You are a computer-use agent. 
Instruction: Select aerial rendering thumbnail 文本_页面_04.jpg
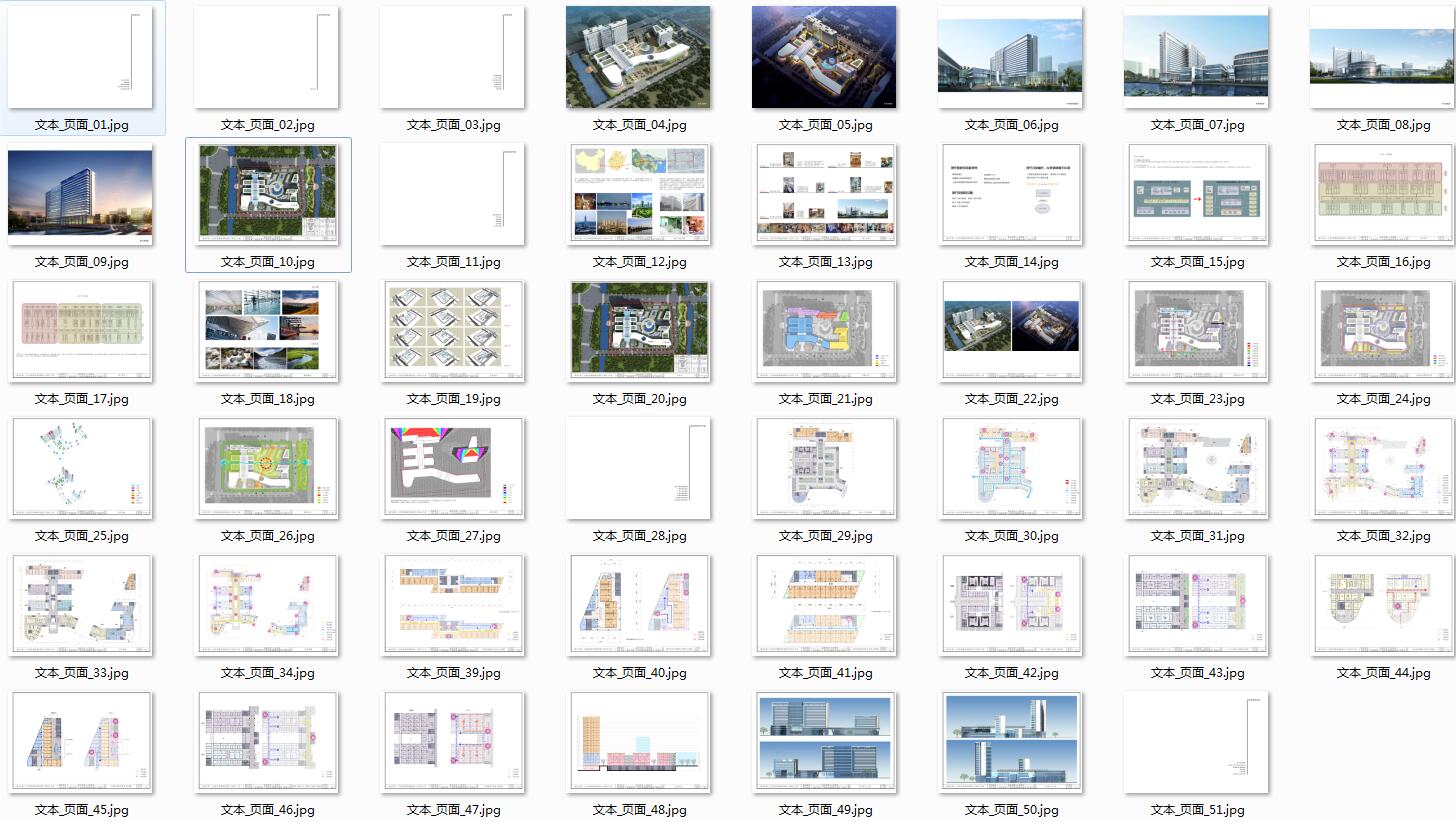point(638,58)
